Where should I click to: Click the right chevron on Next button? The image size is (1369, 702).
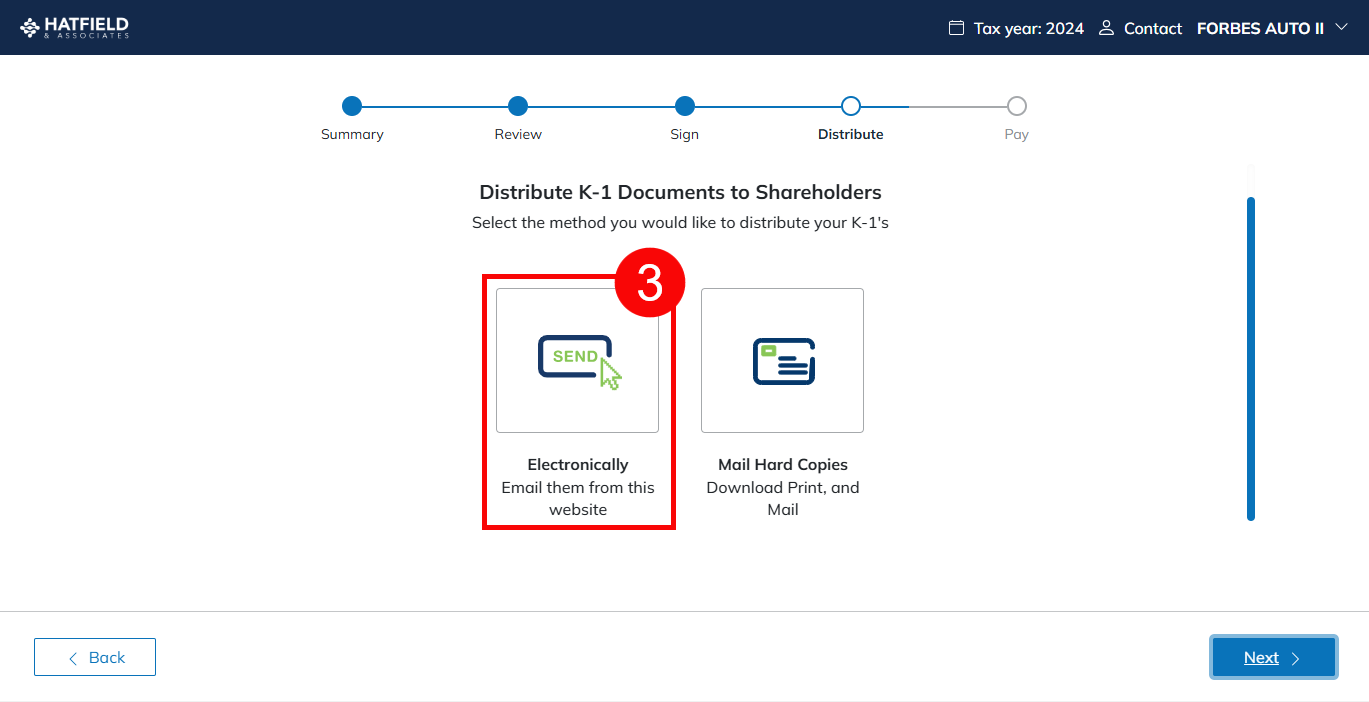point(1295,658)
